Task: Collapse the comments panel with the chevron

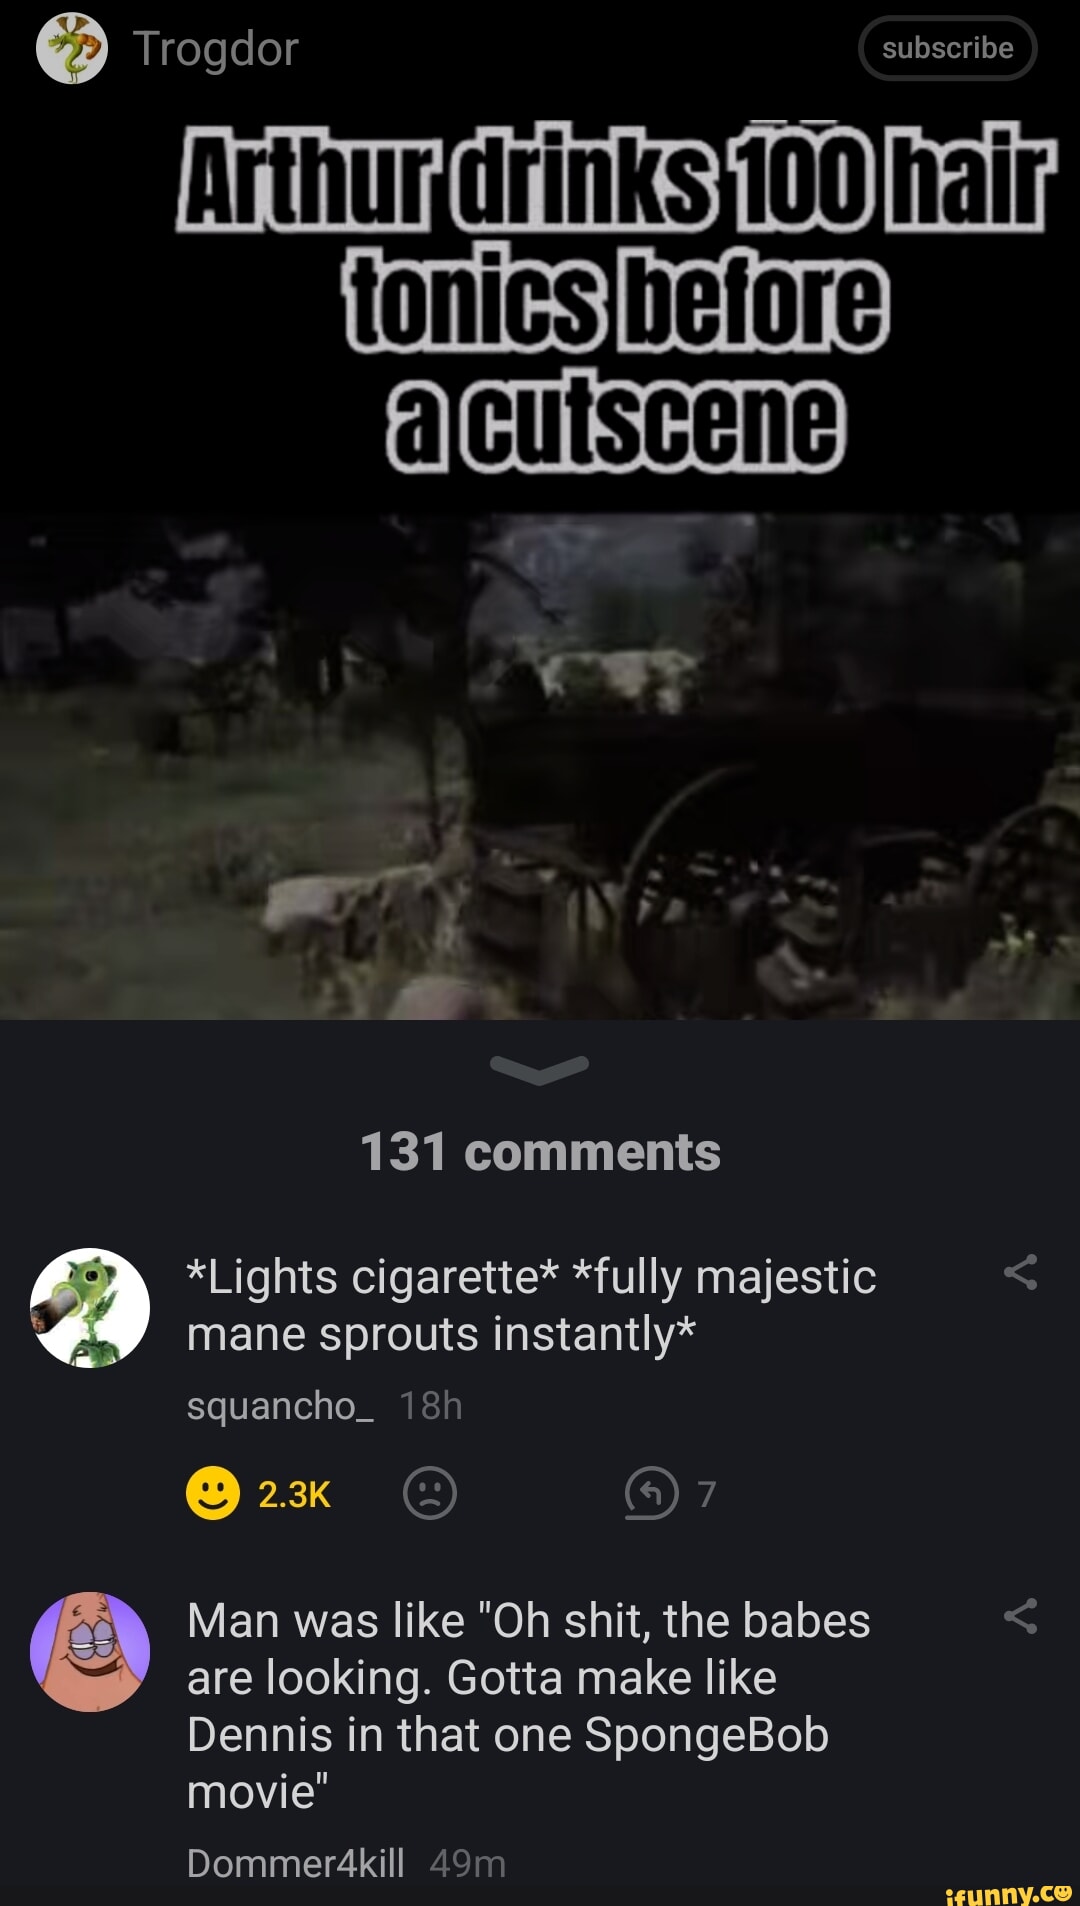Action: 540,1069
